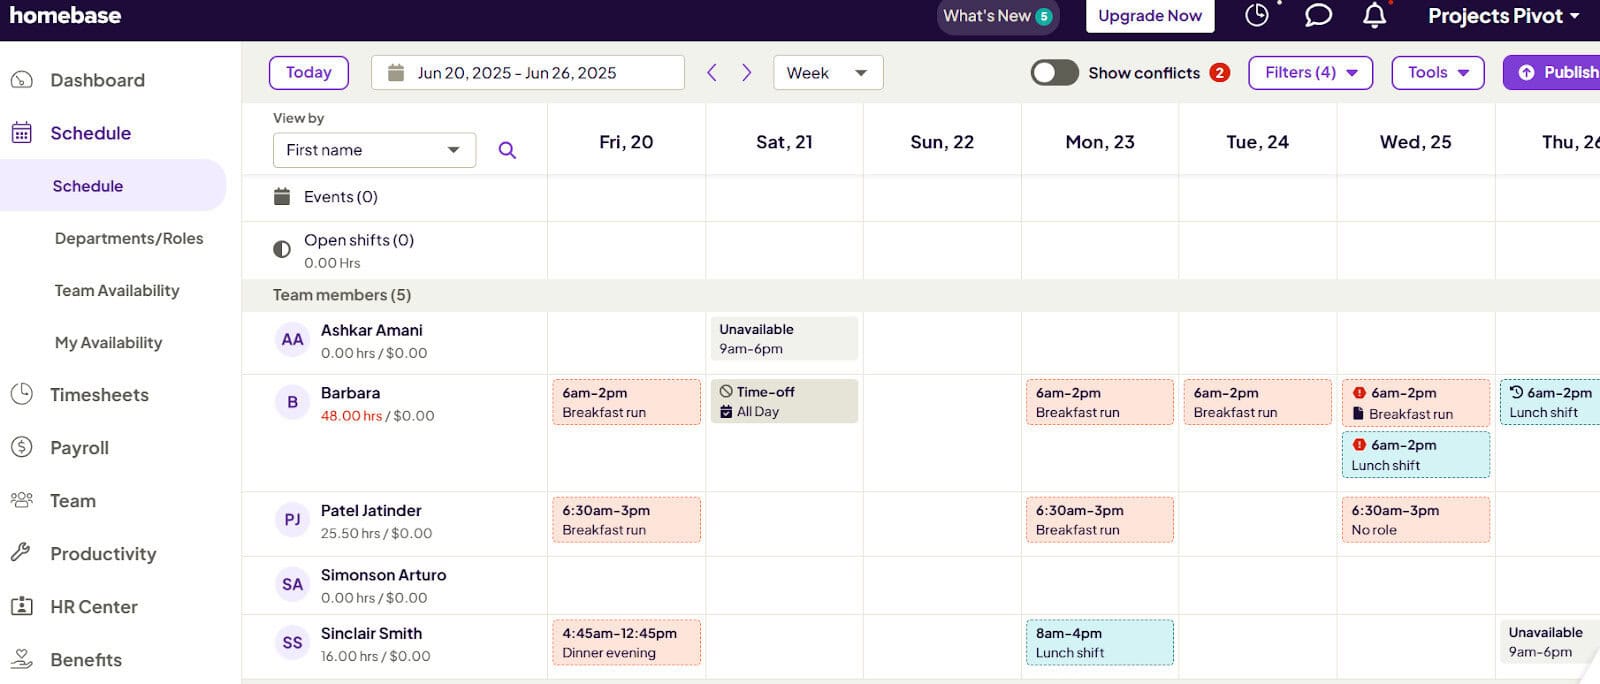This screenshot has width=1600, height=684.
Task: Open the Tools dropdown
Action: 1438,72
